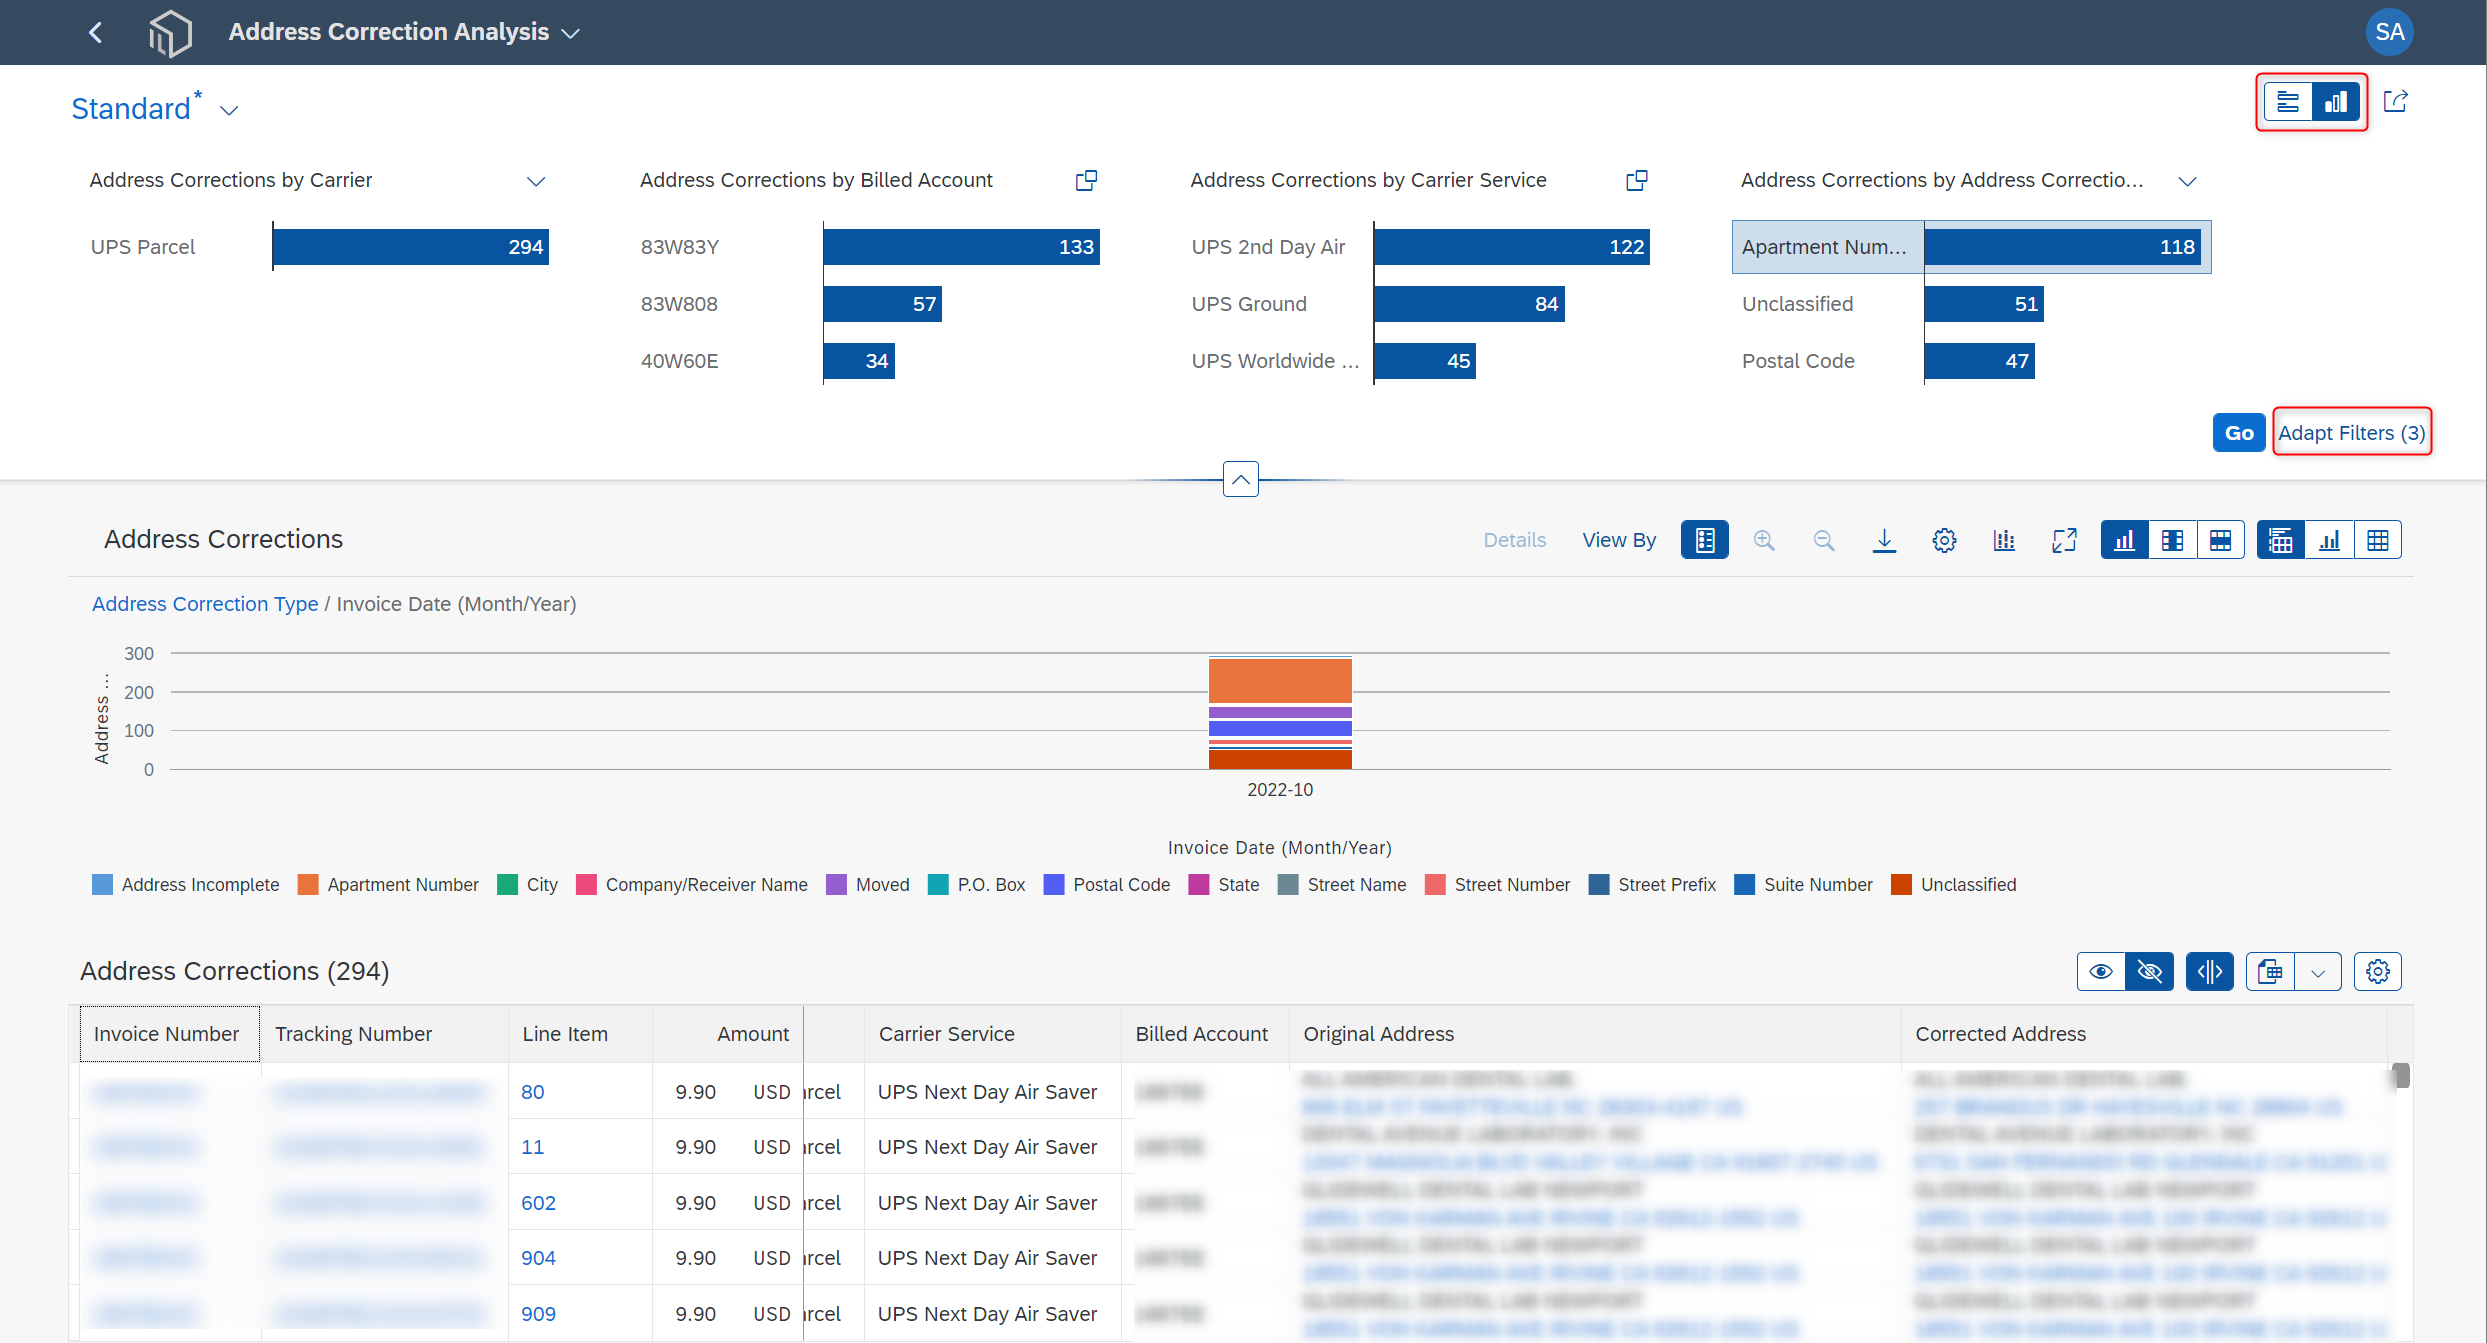
Task: Open Adapt Filters (3) link
Action: click(2352, 433)
